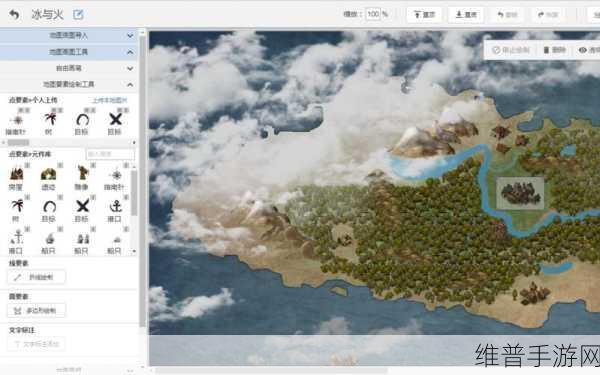Expand the 自由画笔 section
Image resolution: width=600 pixels, height=375 pixels.
69,68
